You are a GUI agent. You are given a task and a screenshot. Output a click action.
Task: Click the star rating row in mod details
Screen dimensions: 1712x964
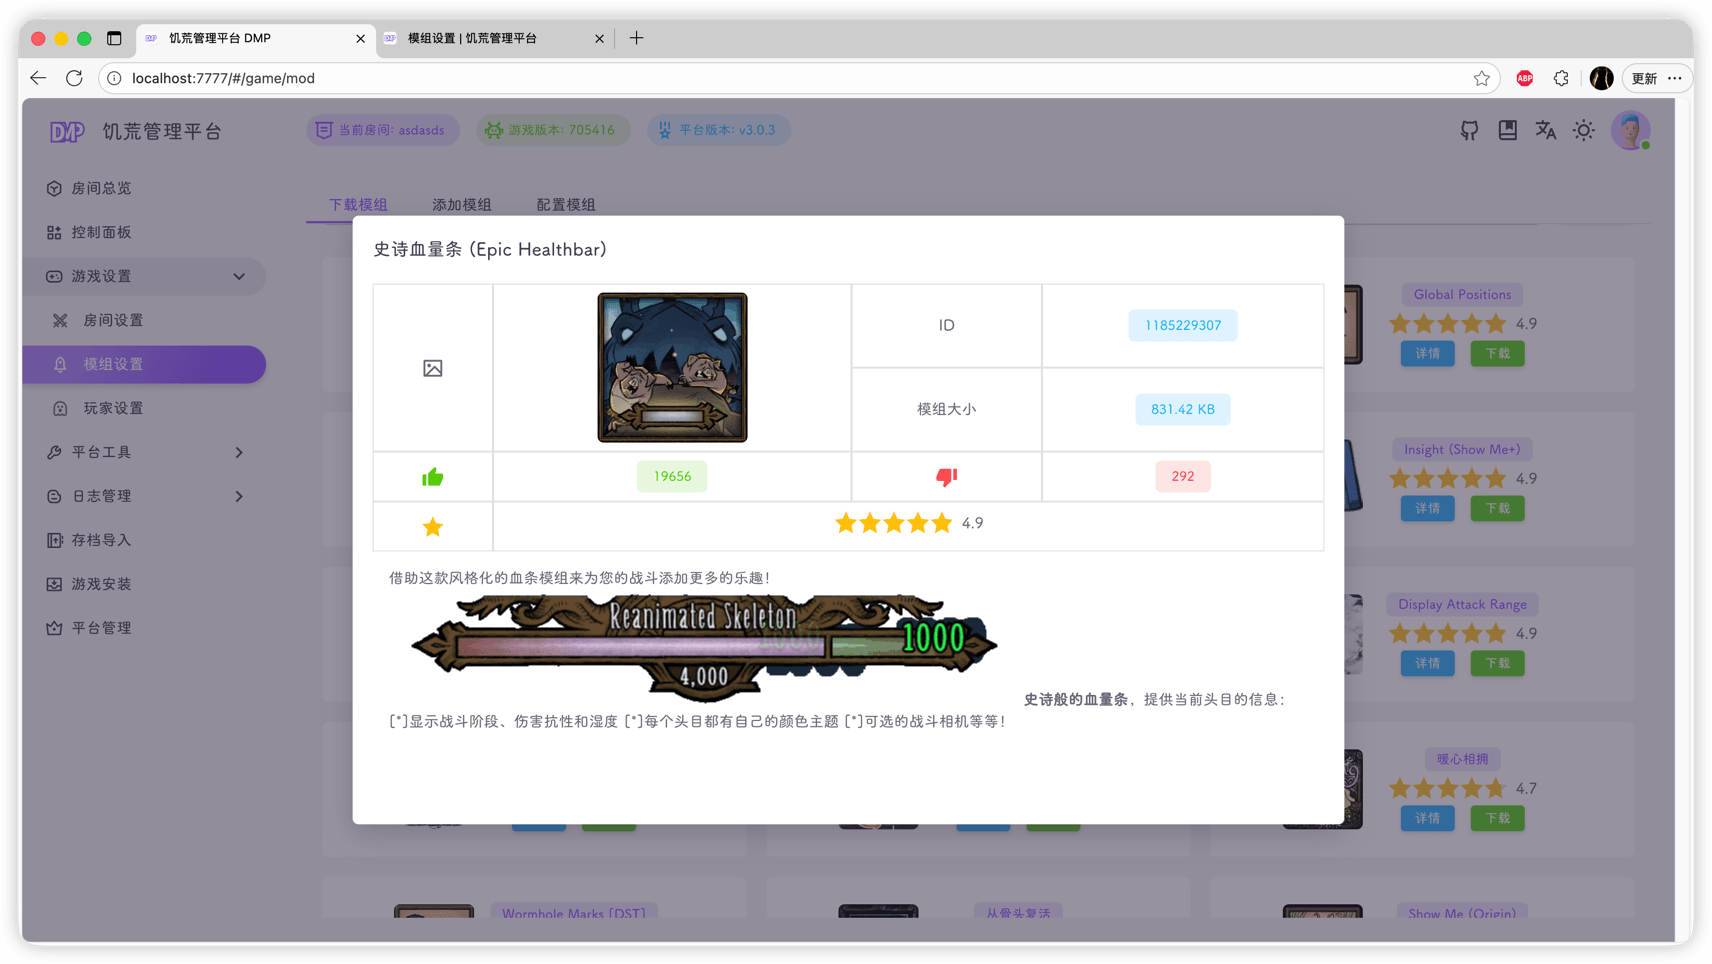pyautogui.click(x=894, y=522)
